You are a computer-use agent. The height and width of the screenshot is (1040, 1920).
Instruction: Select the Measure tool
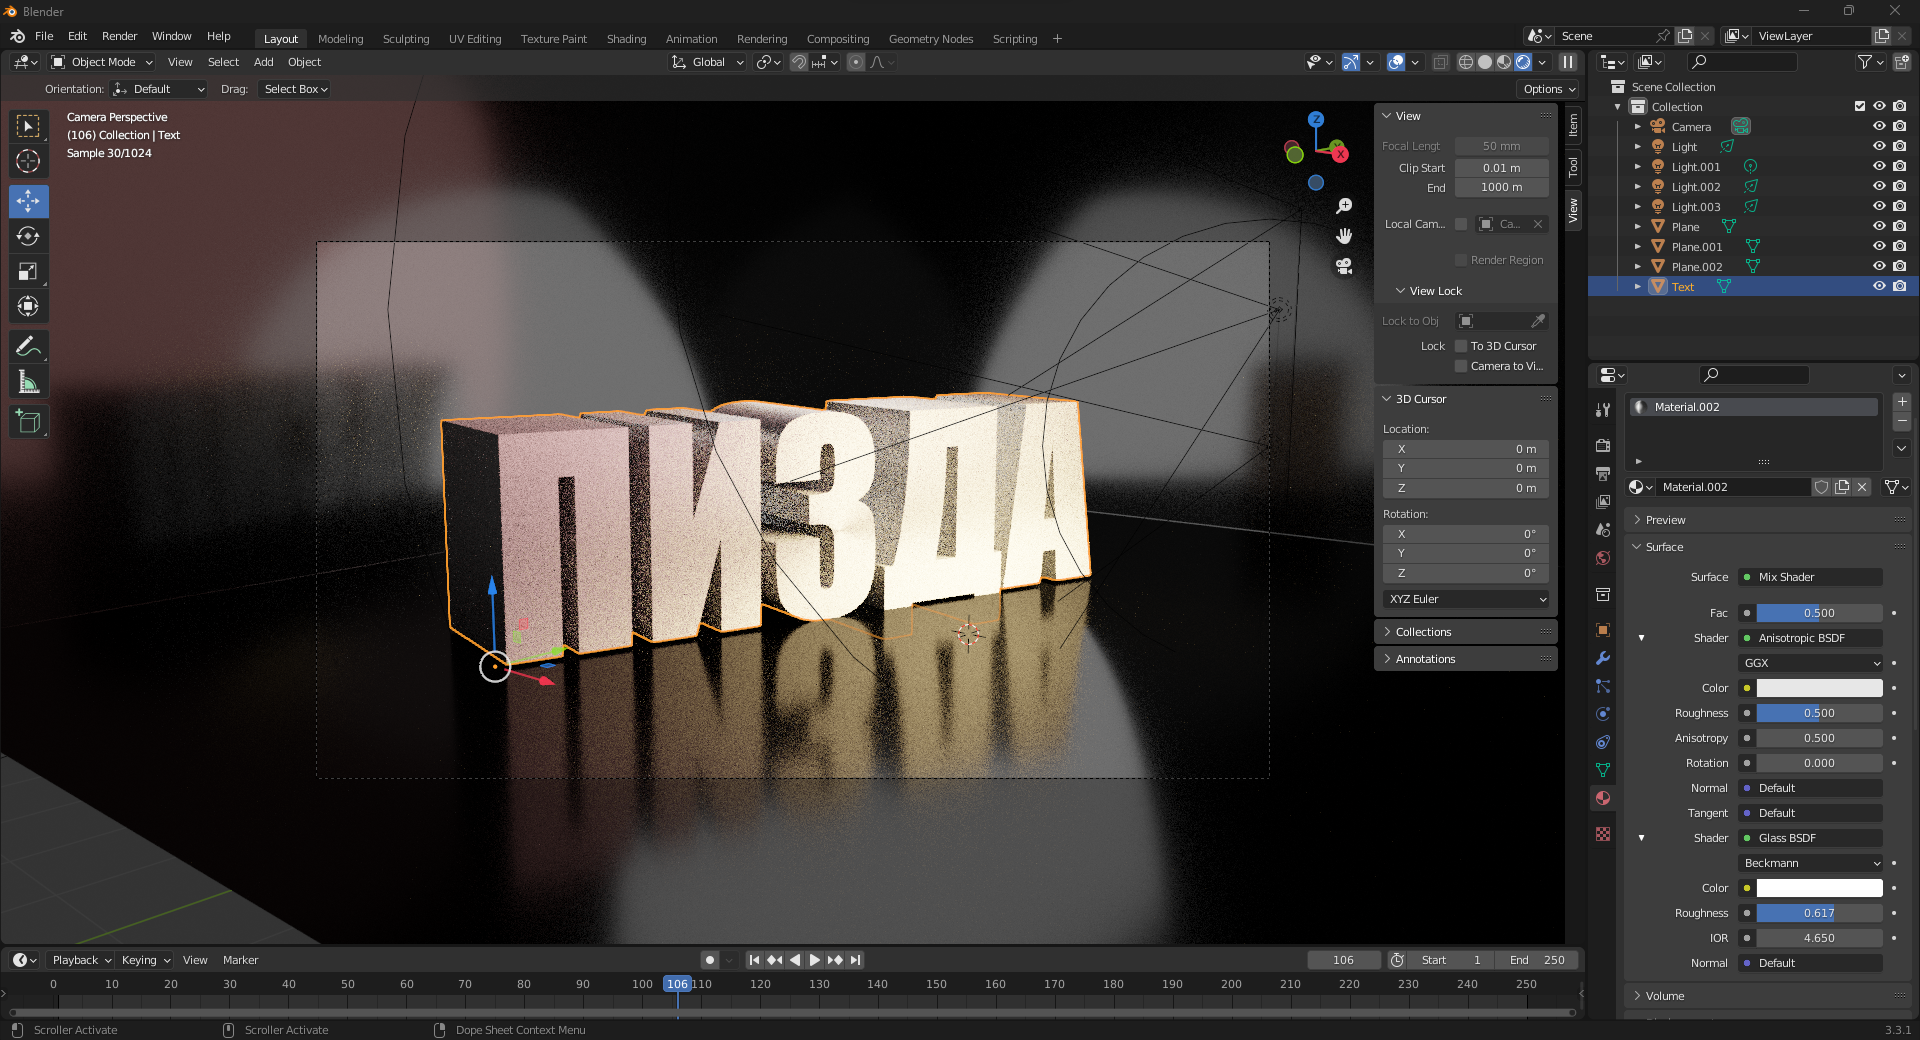coord(28,382)
